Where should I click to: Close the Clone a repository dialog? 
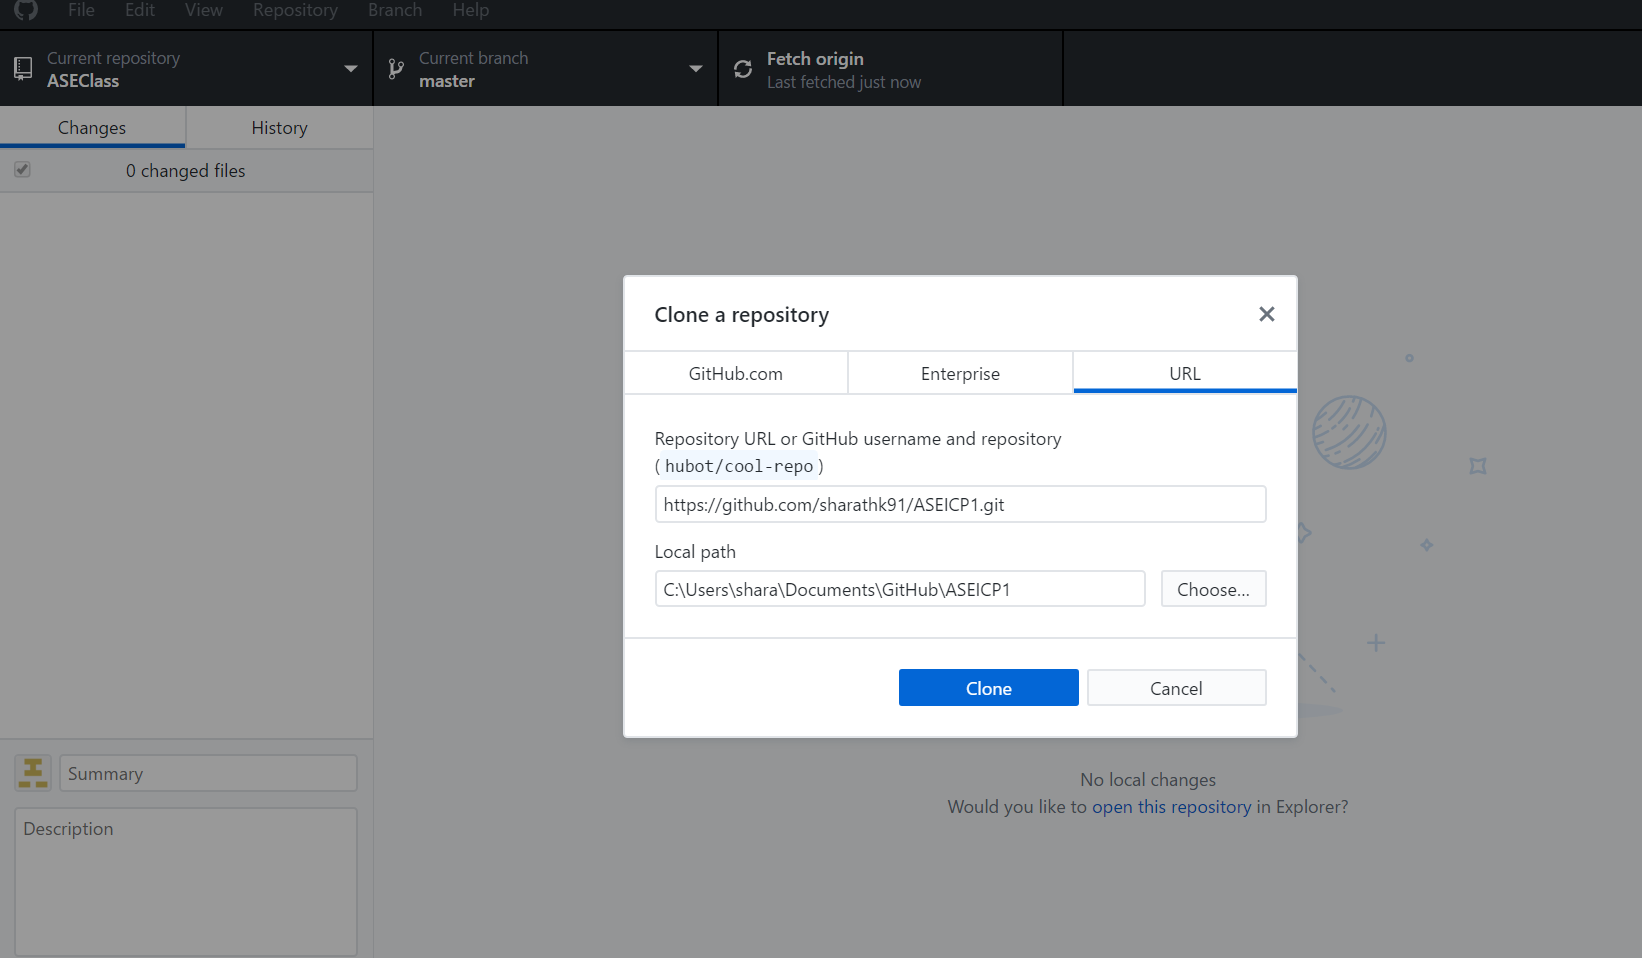tap(1267, 314)
